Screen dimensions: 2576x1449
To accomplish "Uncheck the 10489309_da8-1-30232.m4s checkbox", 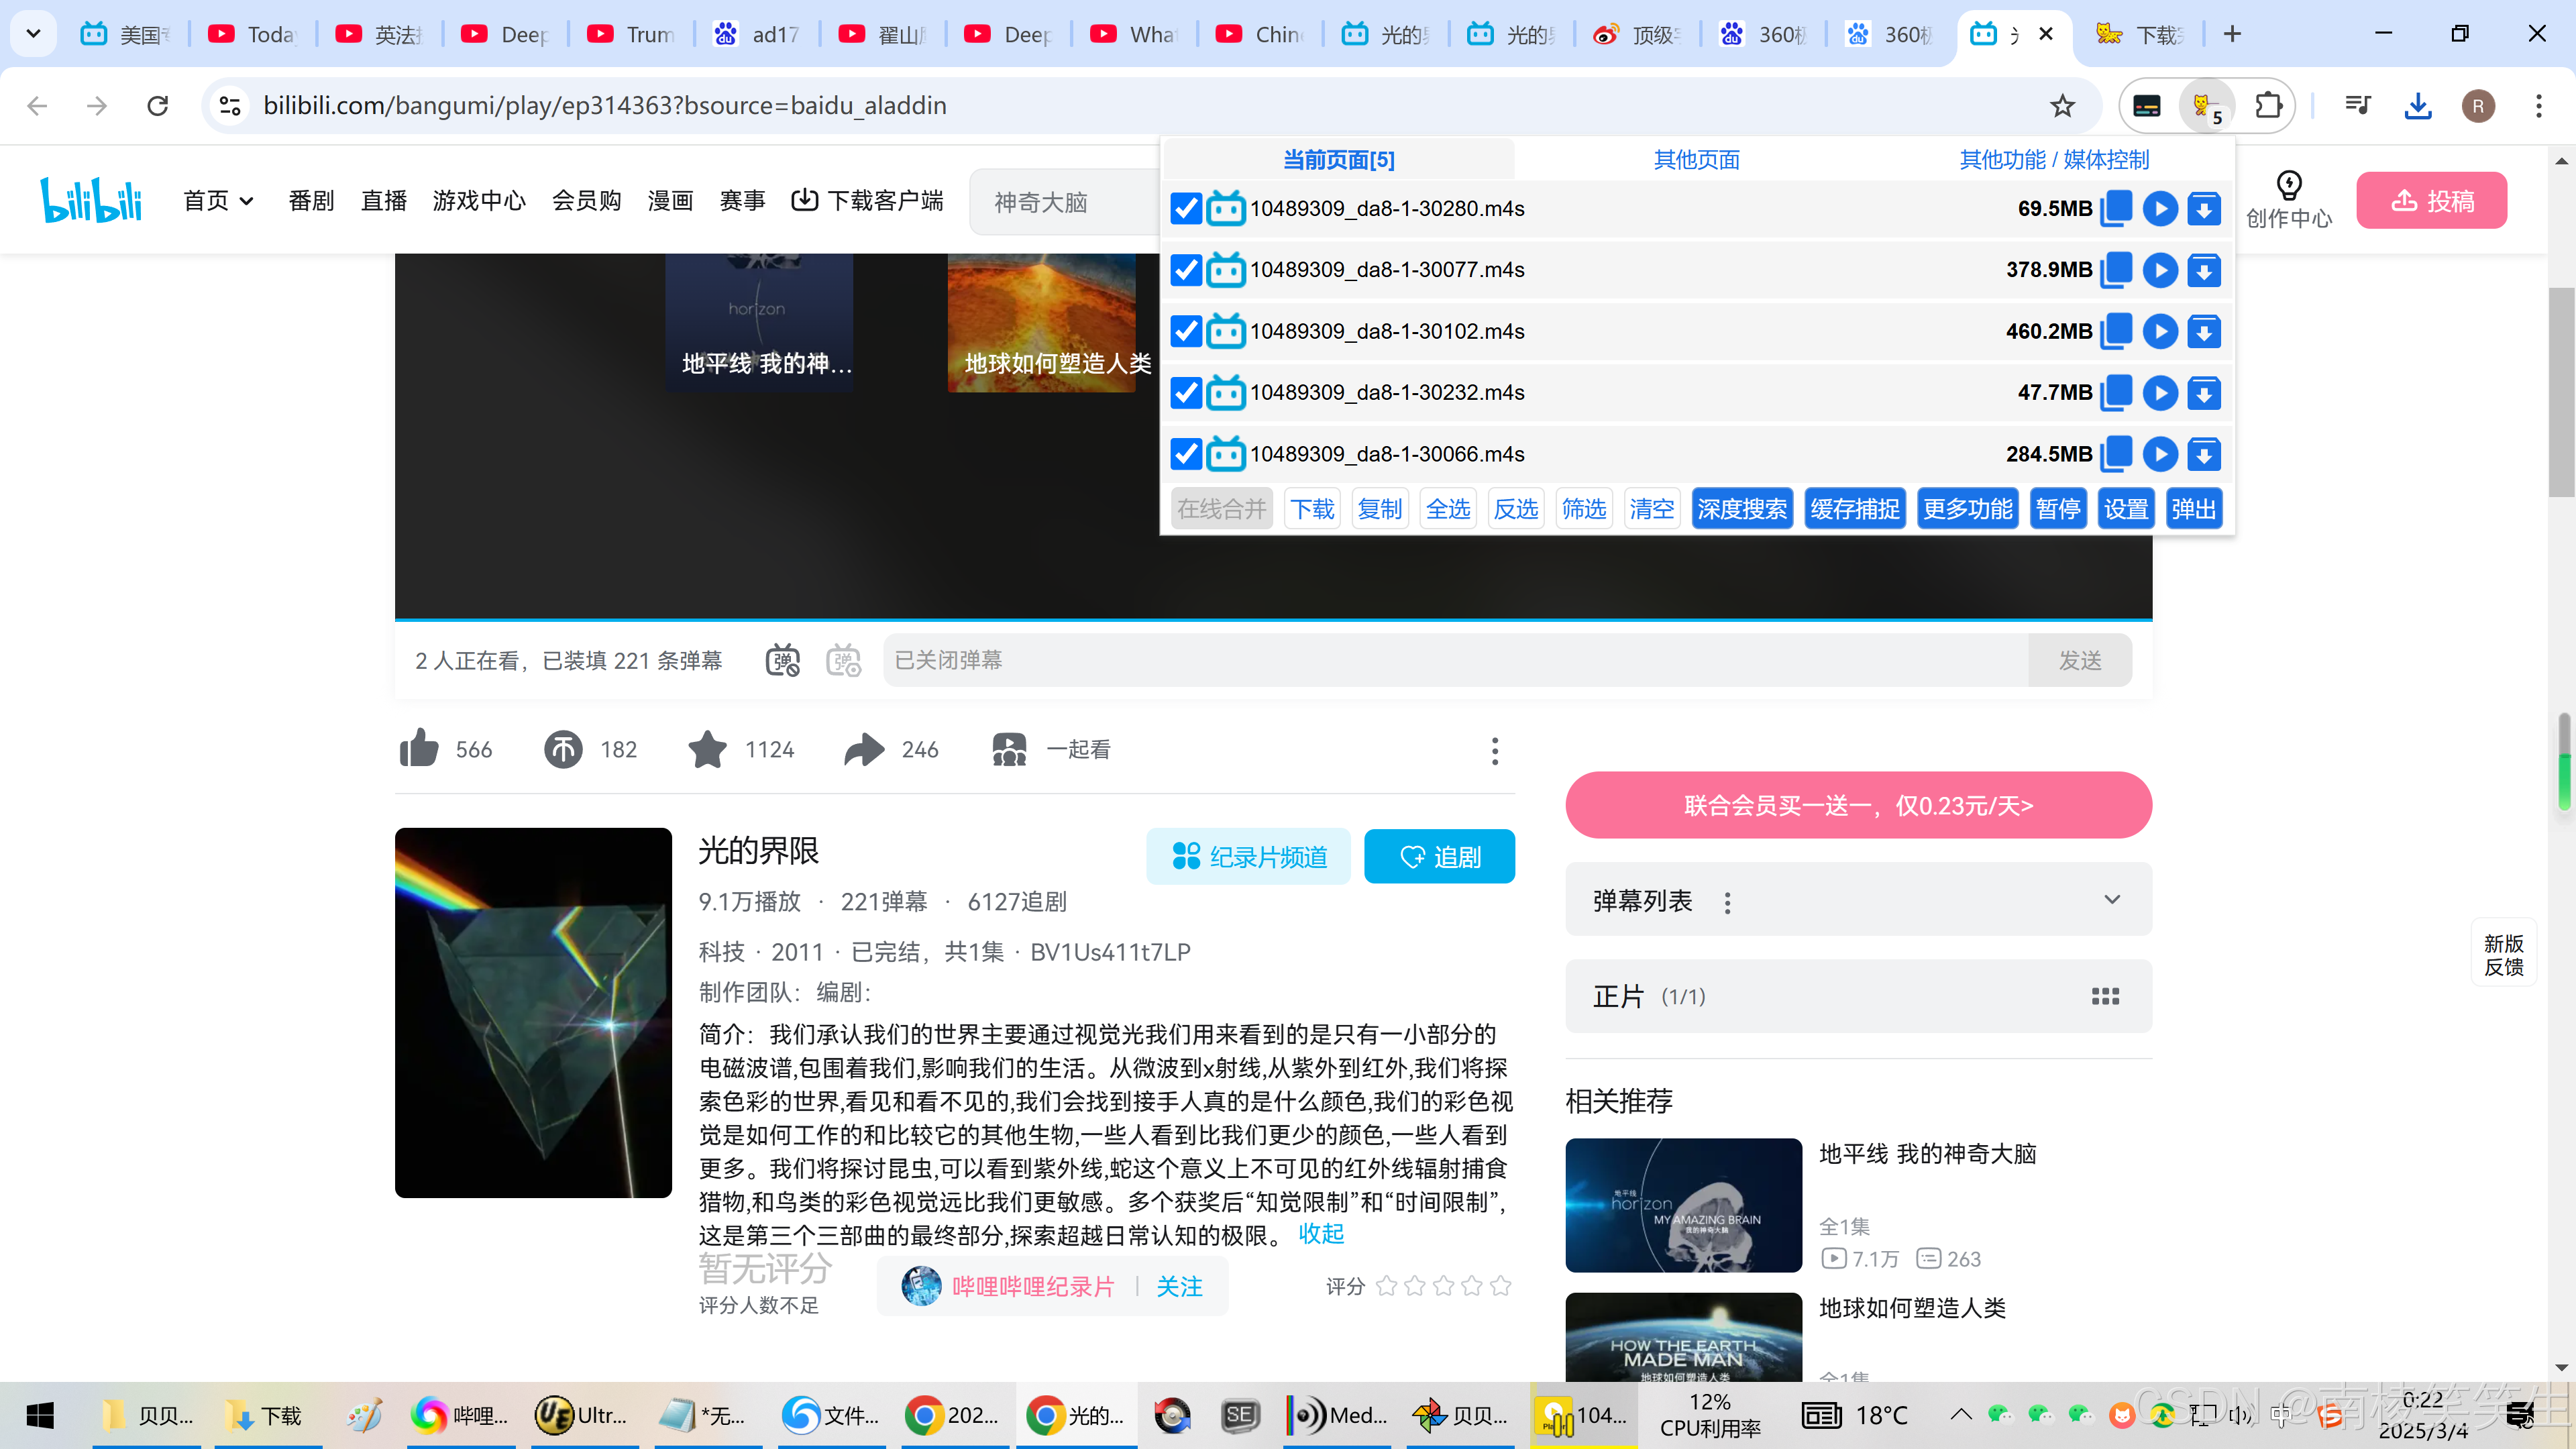I will pyautogui.click(x=1186, y=393).
